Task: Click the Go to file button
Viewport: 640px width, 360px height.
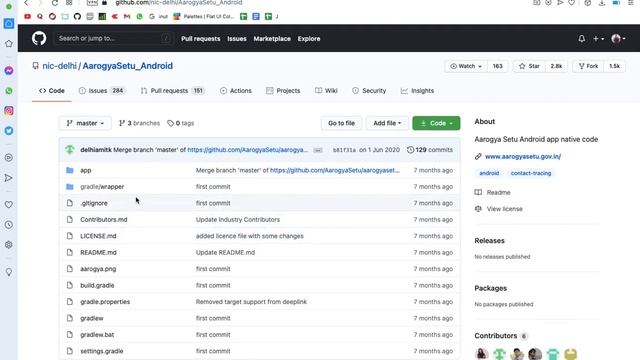Action: 341,123
